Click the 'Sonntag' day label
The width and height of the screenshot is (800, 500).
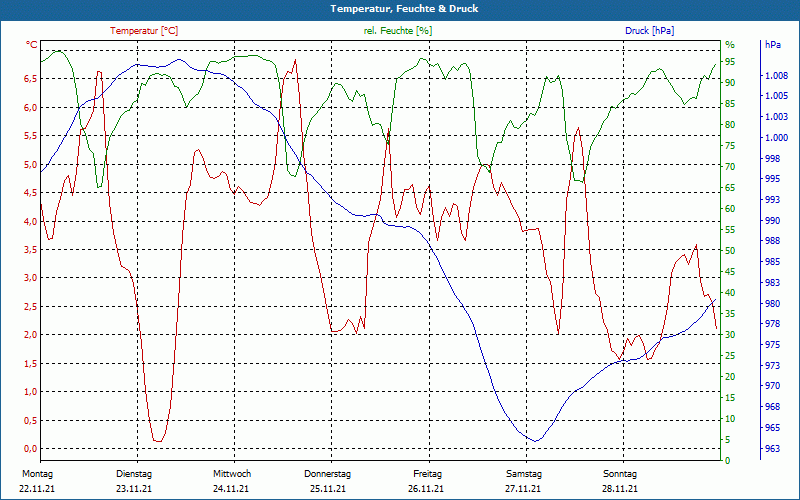coord(620,474)
